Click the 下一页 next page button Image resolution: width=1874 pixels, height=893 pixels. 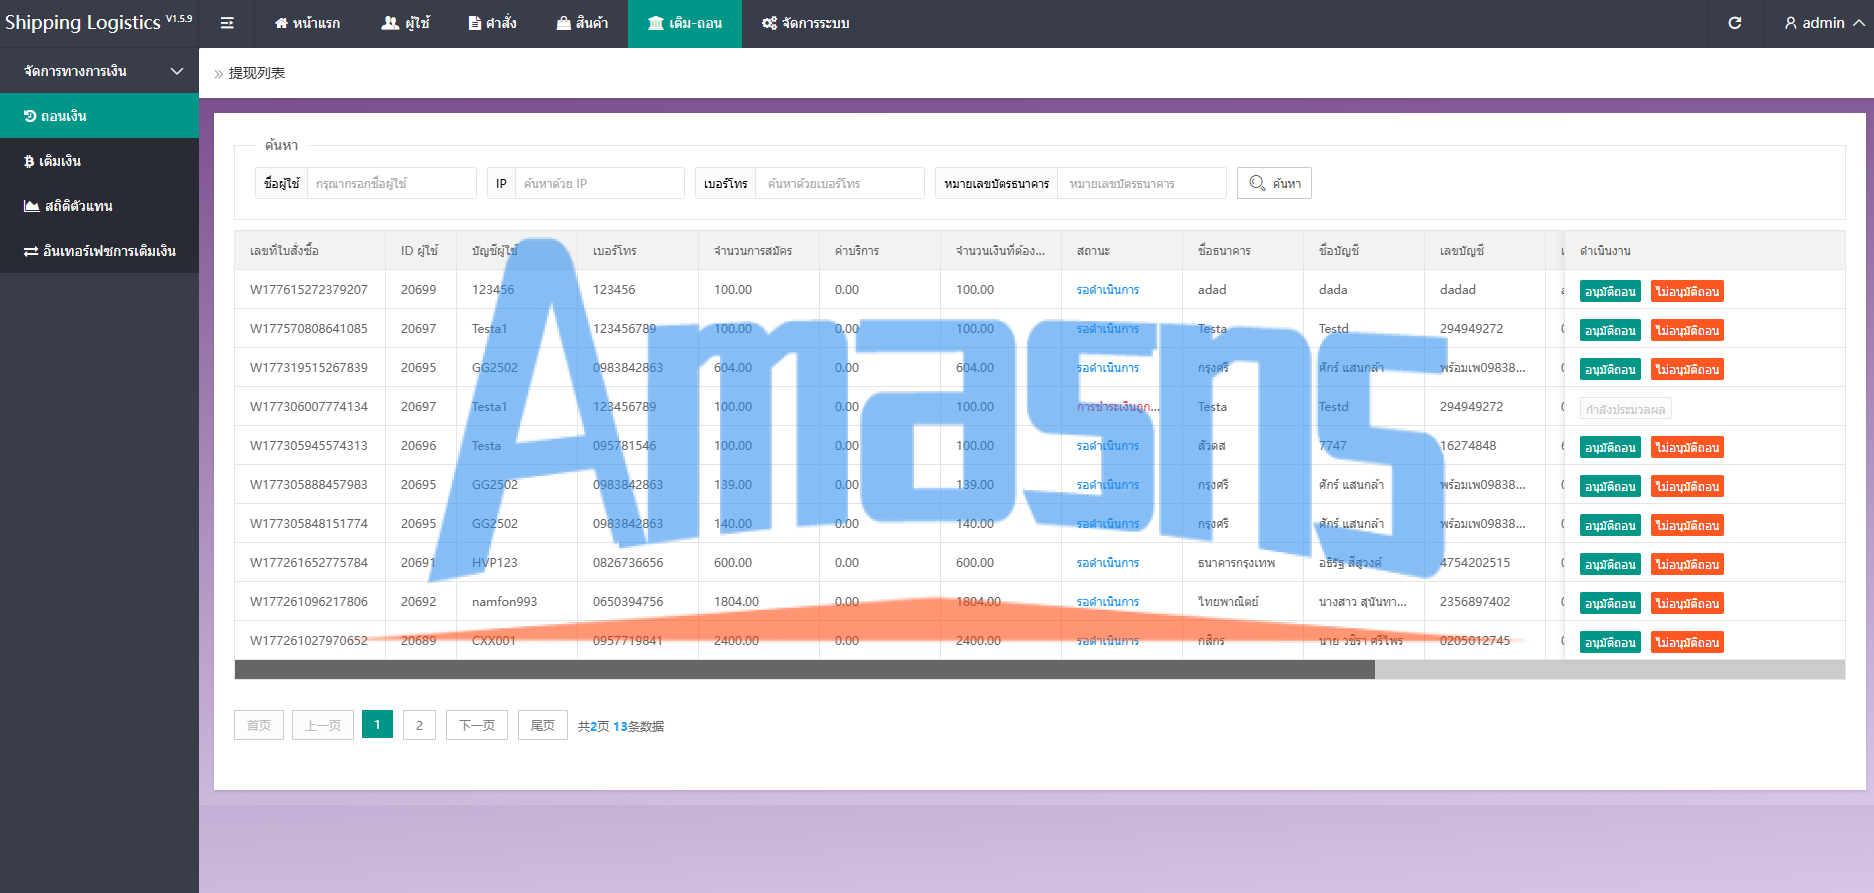click(x=477, y=725)
